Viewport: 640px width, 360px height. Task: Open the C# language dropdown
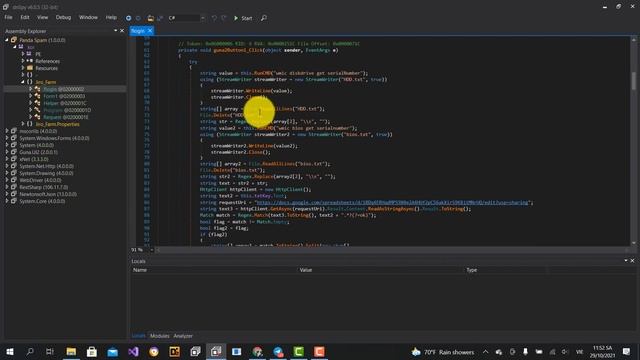point(202,18)
